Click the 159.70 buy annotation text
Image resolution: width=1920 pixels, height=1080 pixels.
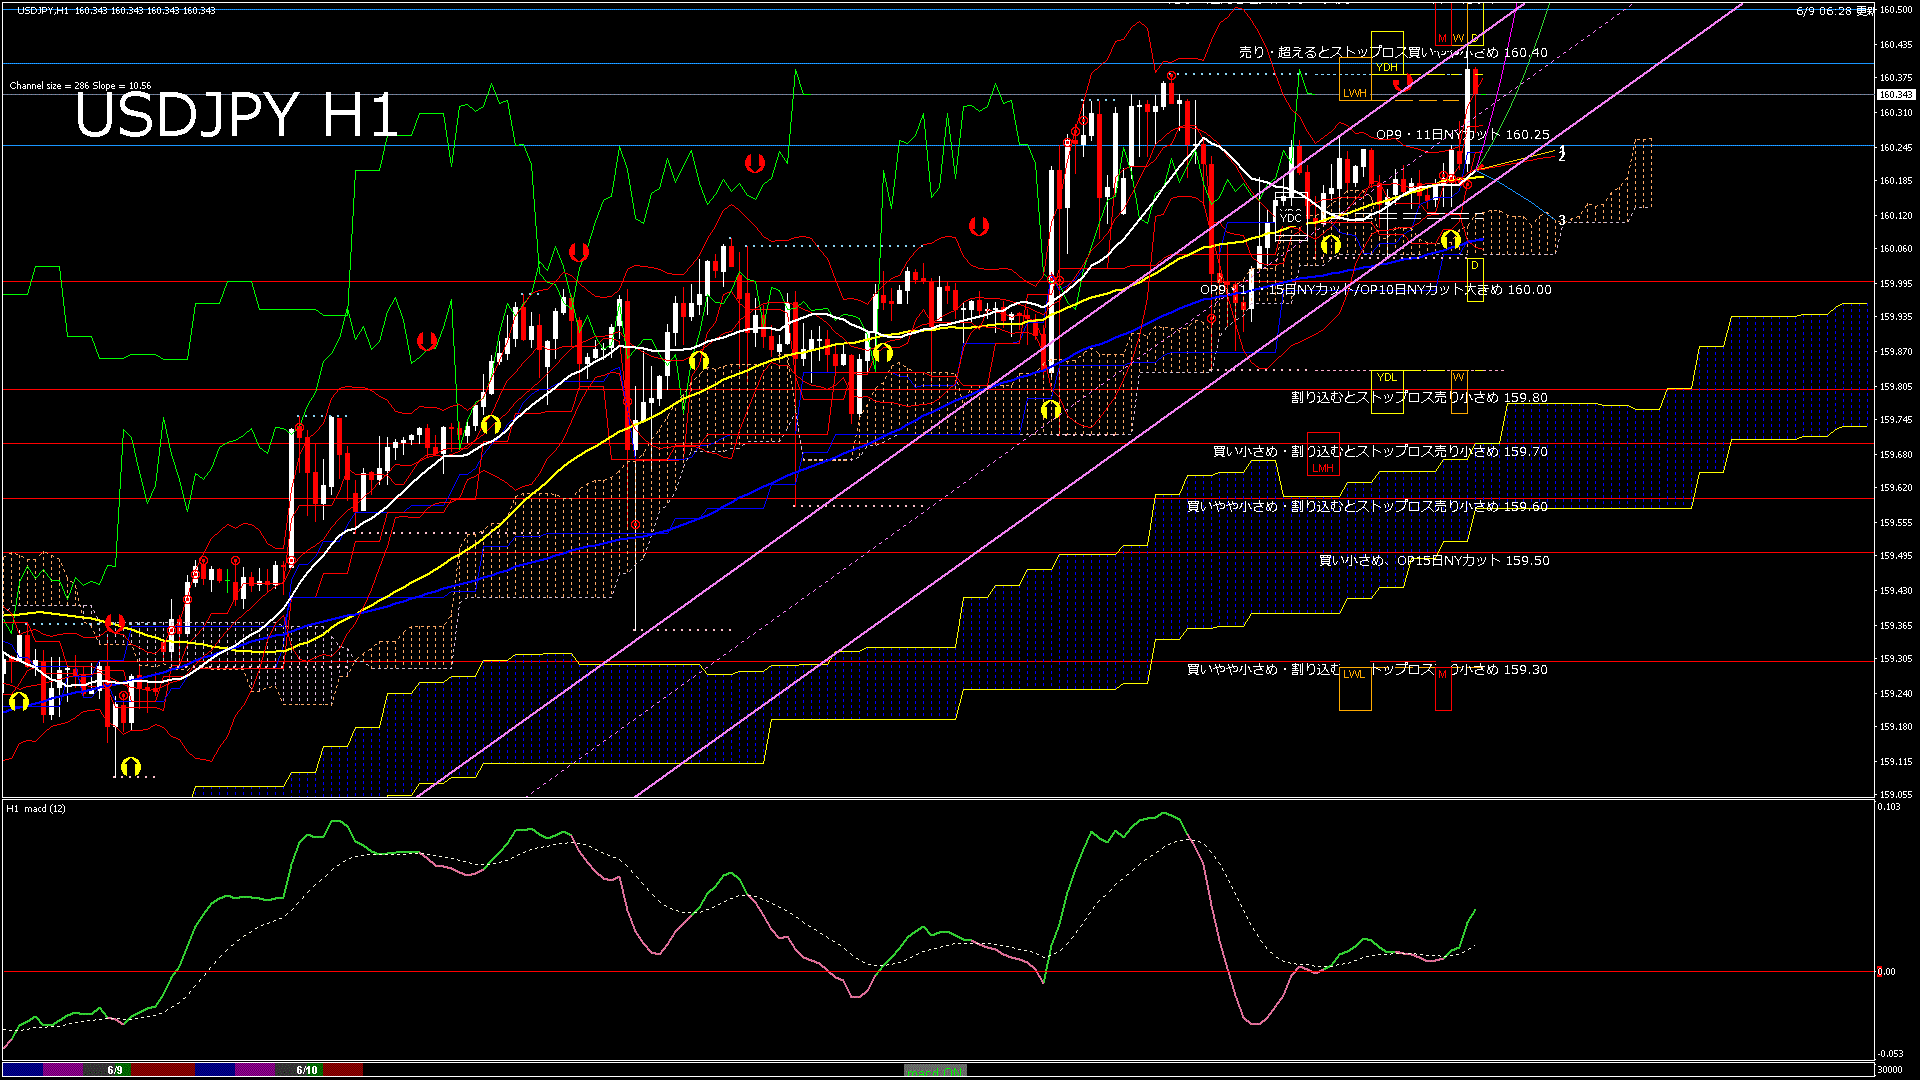1380,451
